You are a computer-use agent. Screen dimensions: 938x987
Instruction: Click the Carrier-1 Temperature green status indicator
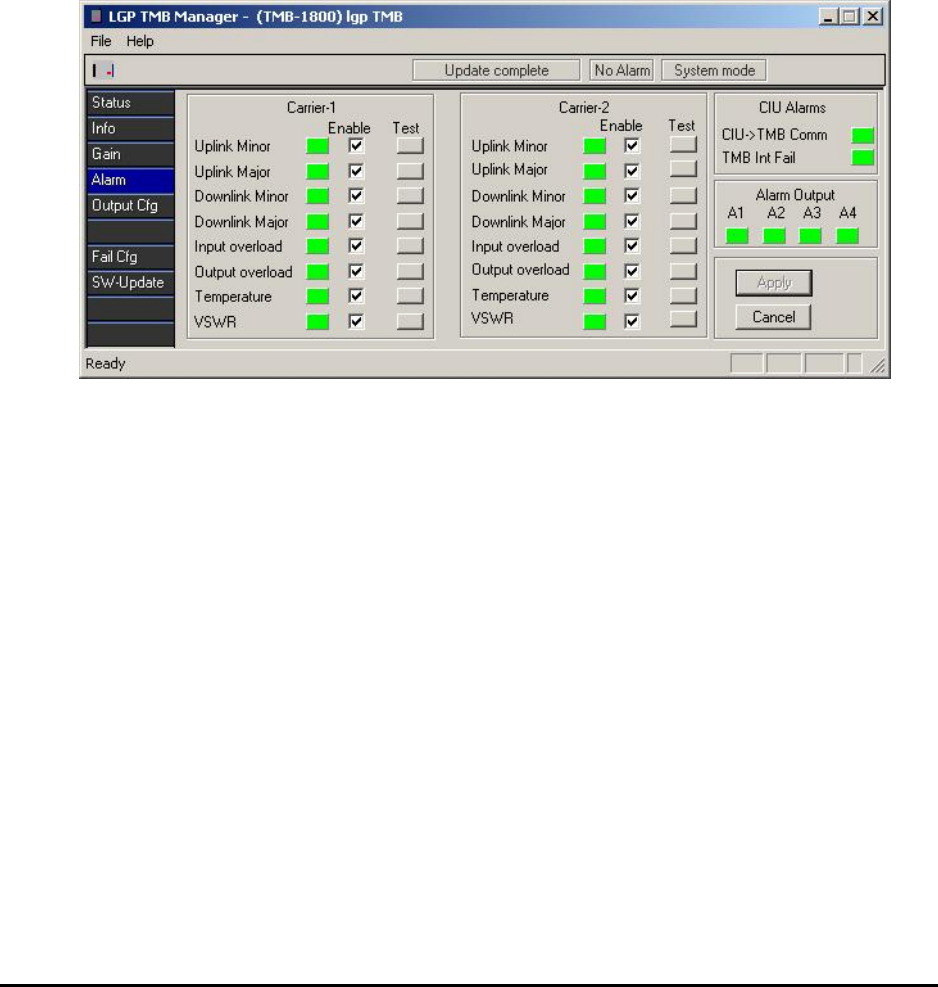pos(317,296)
